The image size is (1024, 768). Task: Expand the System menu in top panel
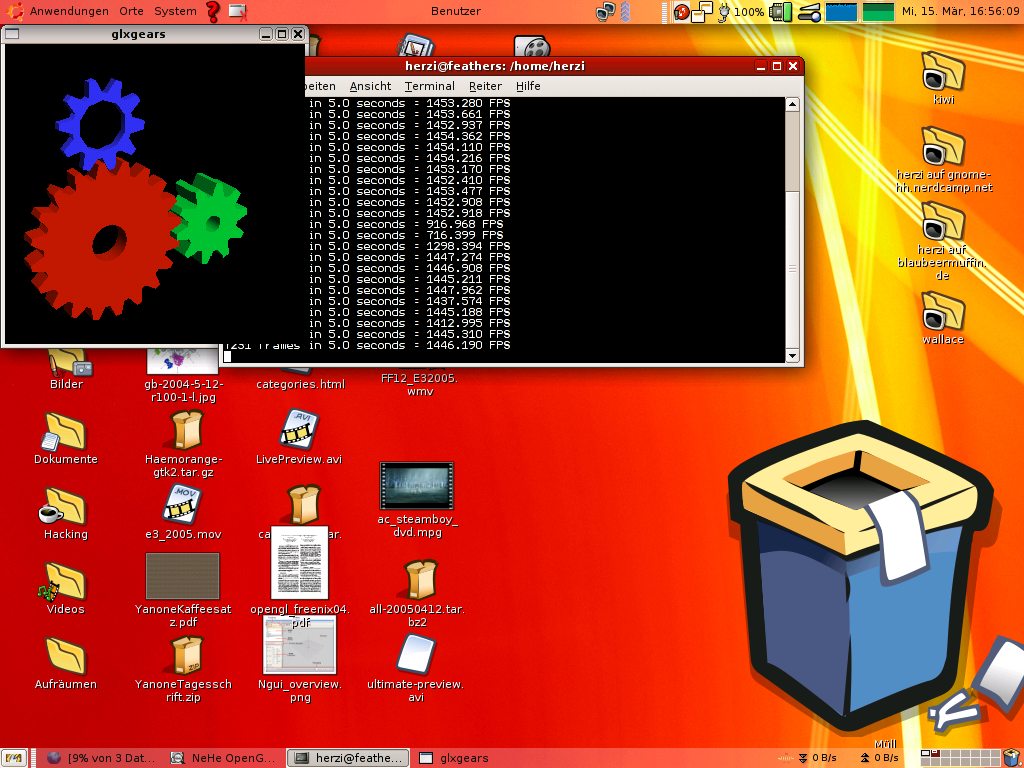pos(175,12)
